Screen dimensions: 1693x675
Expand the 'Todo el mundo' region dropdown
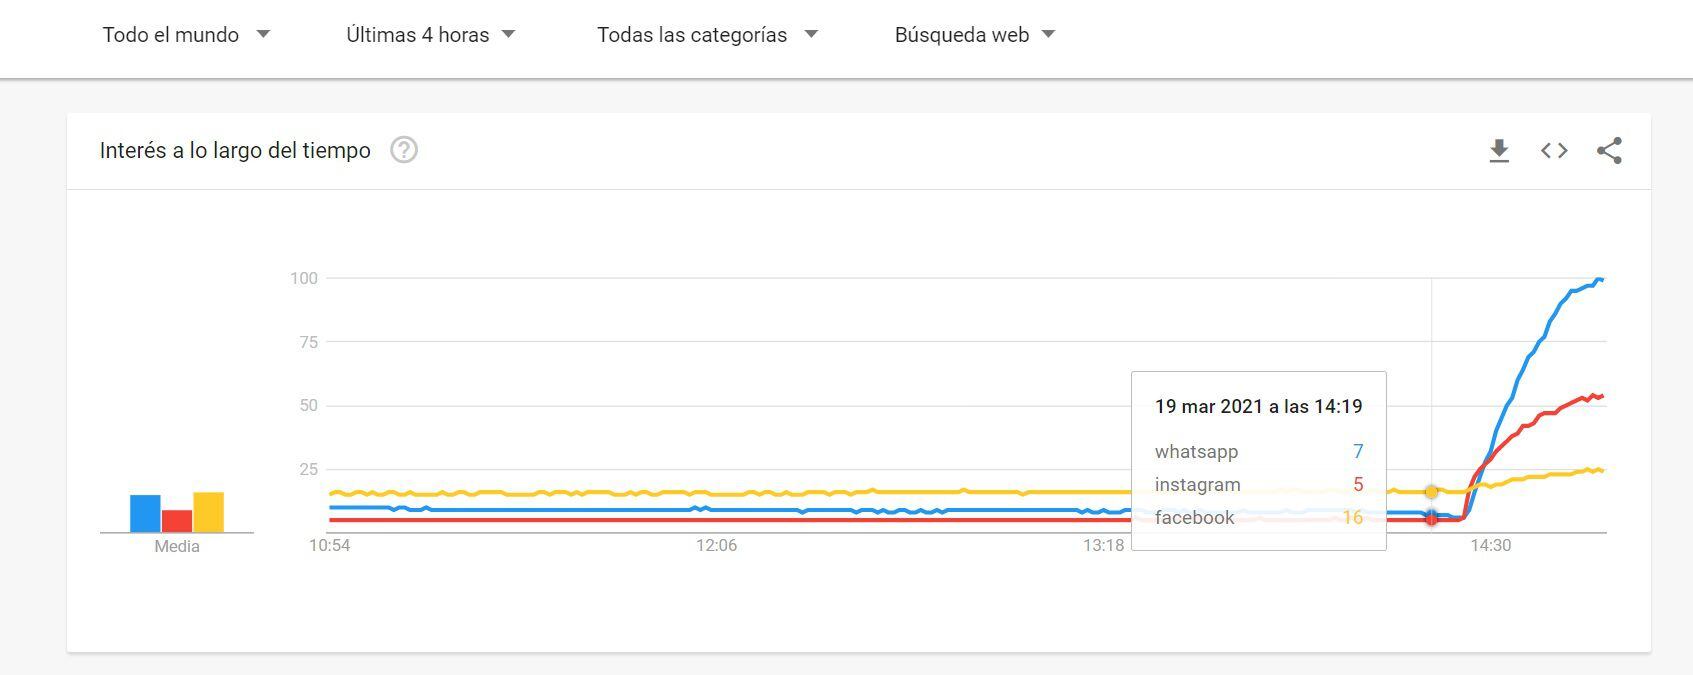point(186,35)
